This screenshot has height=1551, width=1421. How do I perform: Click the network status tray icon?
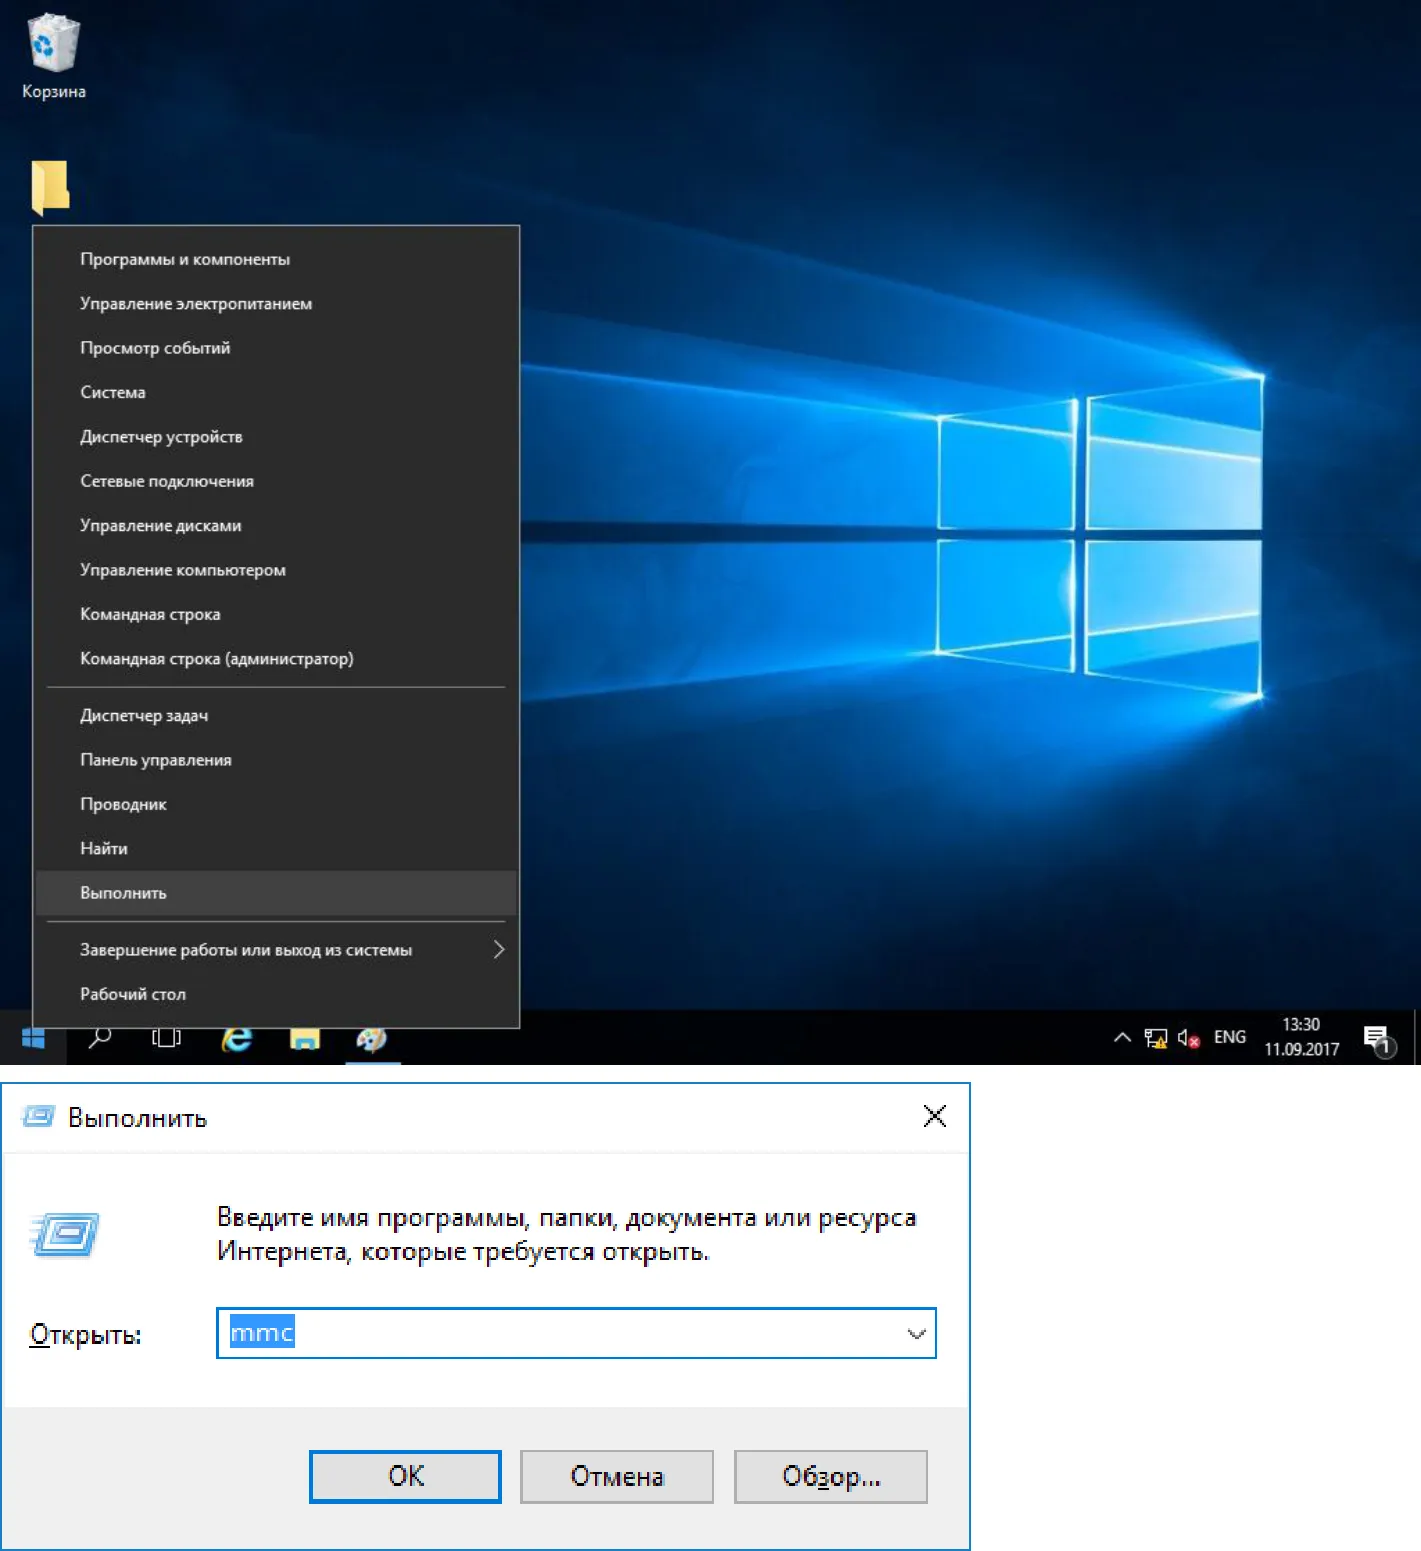pos(1156,1038)
